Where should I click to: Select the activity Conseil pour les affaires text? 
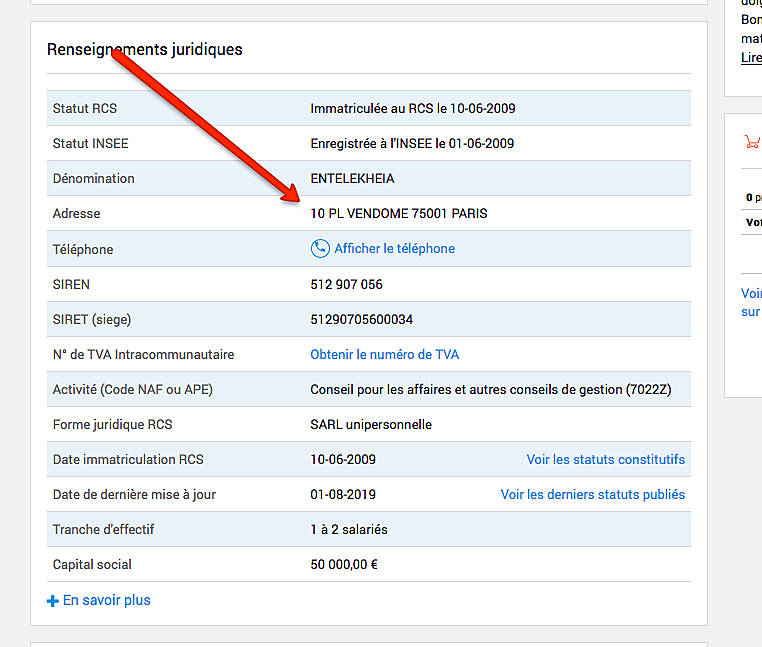coord(491,389)
